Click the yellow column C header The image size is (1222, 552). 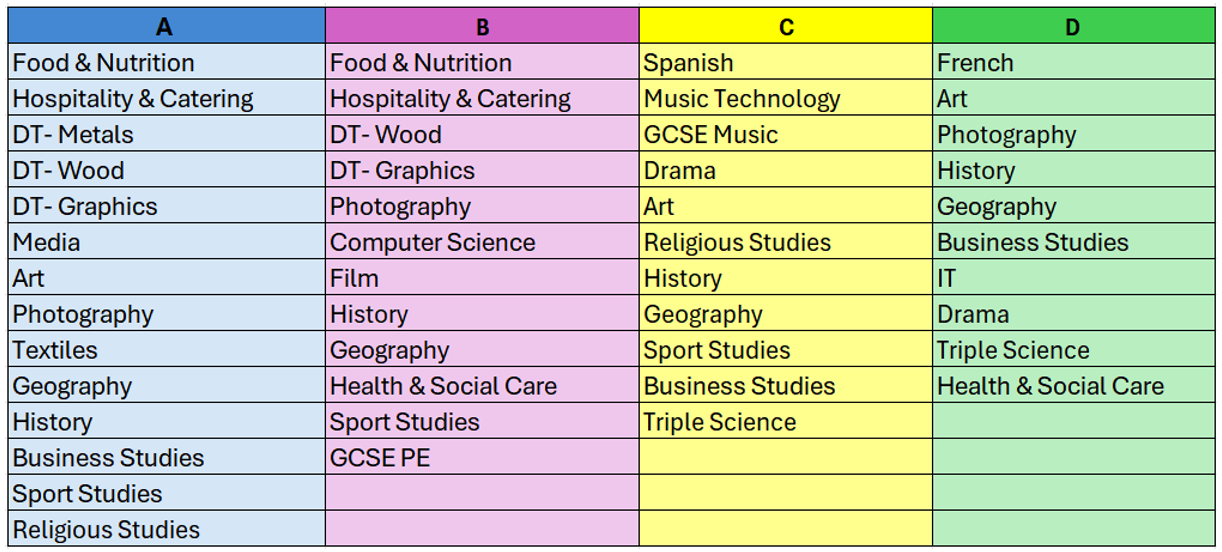pyautogui.click(x=786, y=26)
